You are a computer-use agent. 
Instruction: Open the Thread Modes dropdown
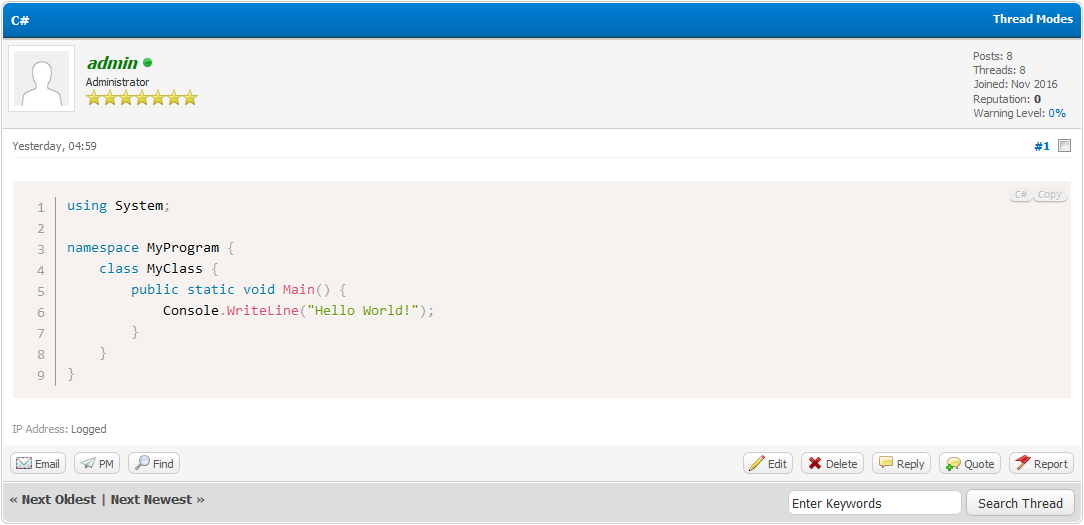[1032, 19]
